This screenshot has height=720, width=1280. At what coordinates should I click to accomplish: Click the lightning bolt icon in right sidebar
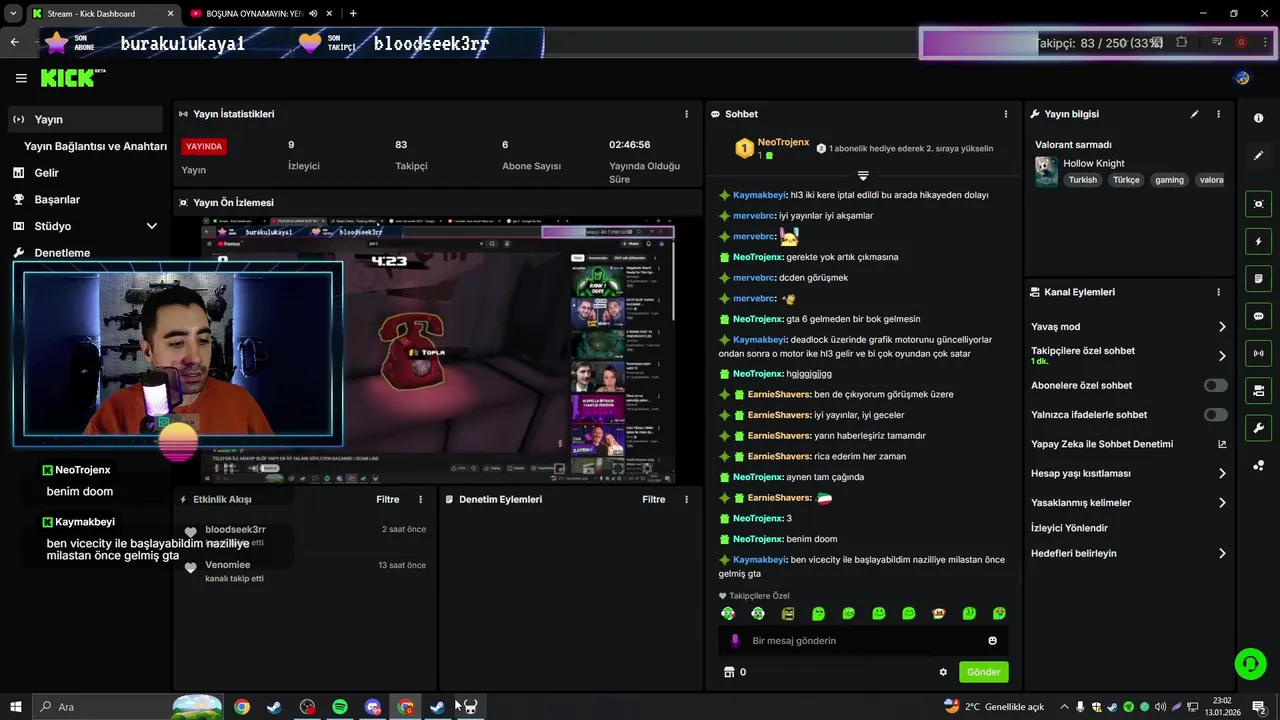[x=1258, y=242]
